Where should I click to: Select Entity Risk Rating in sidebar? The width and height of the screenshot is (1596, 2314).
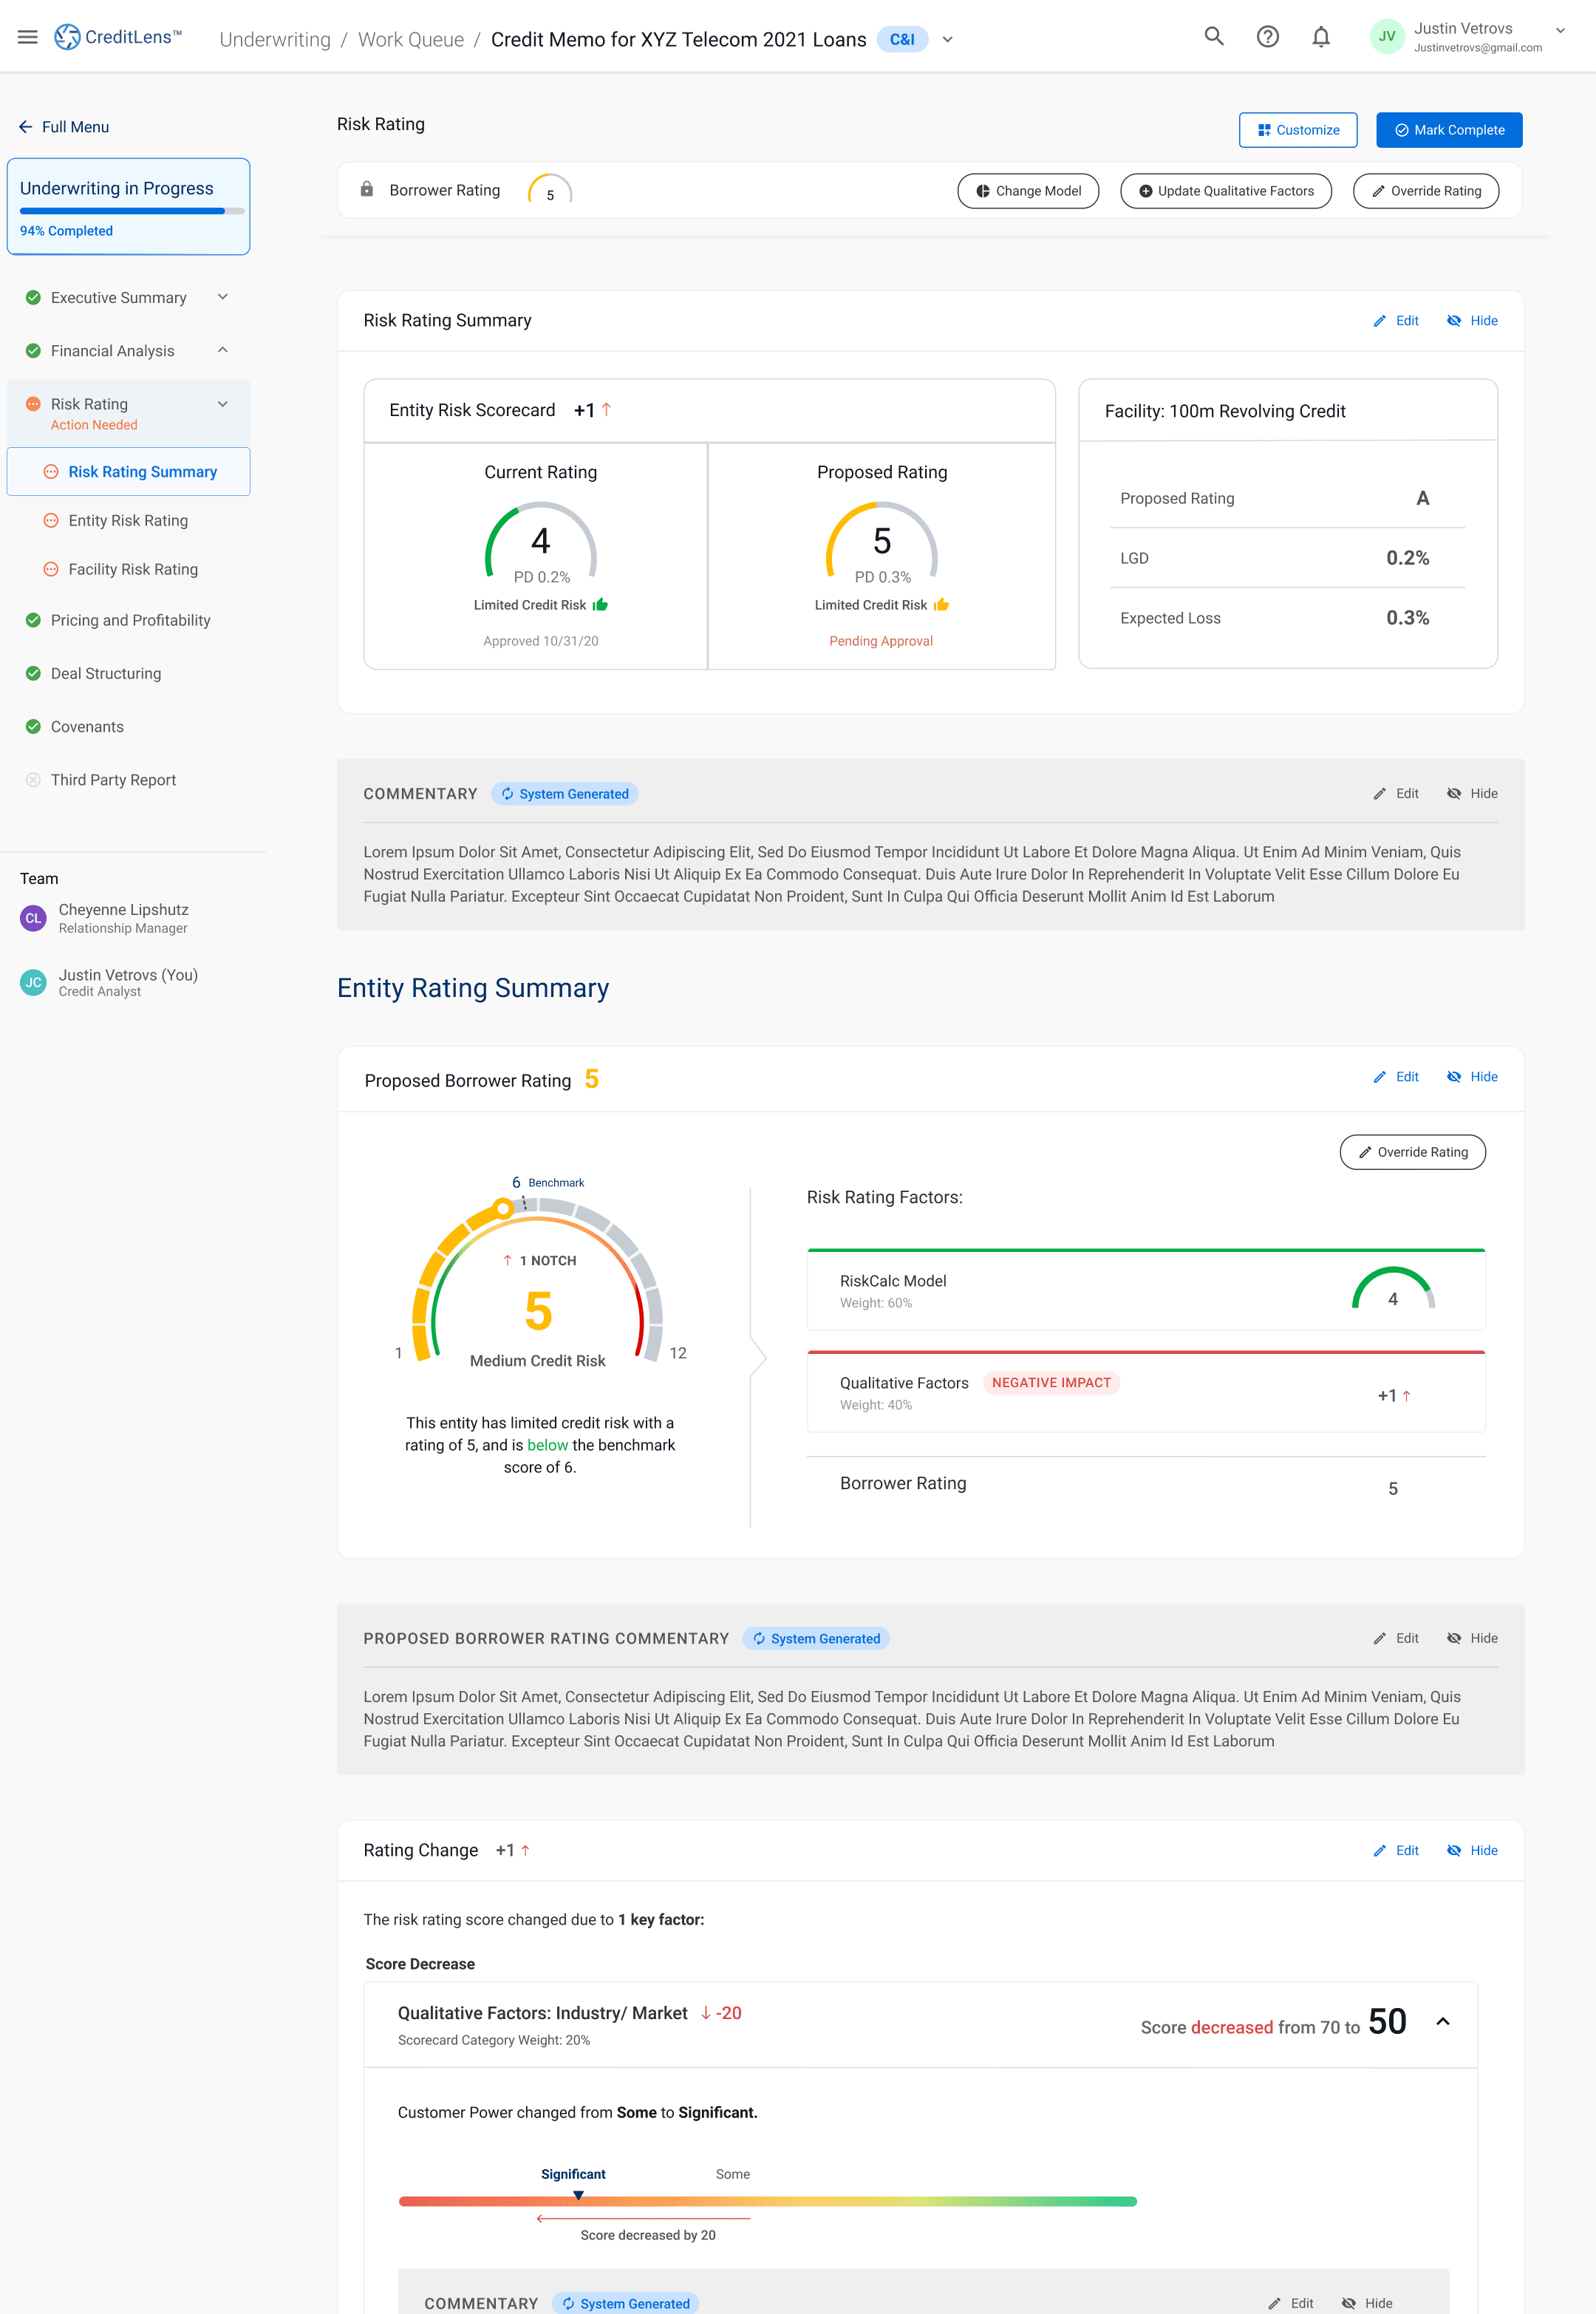pyautogui.click(x=128, y=520)
